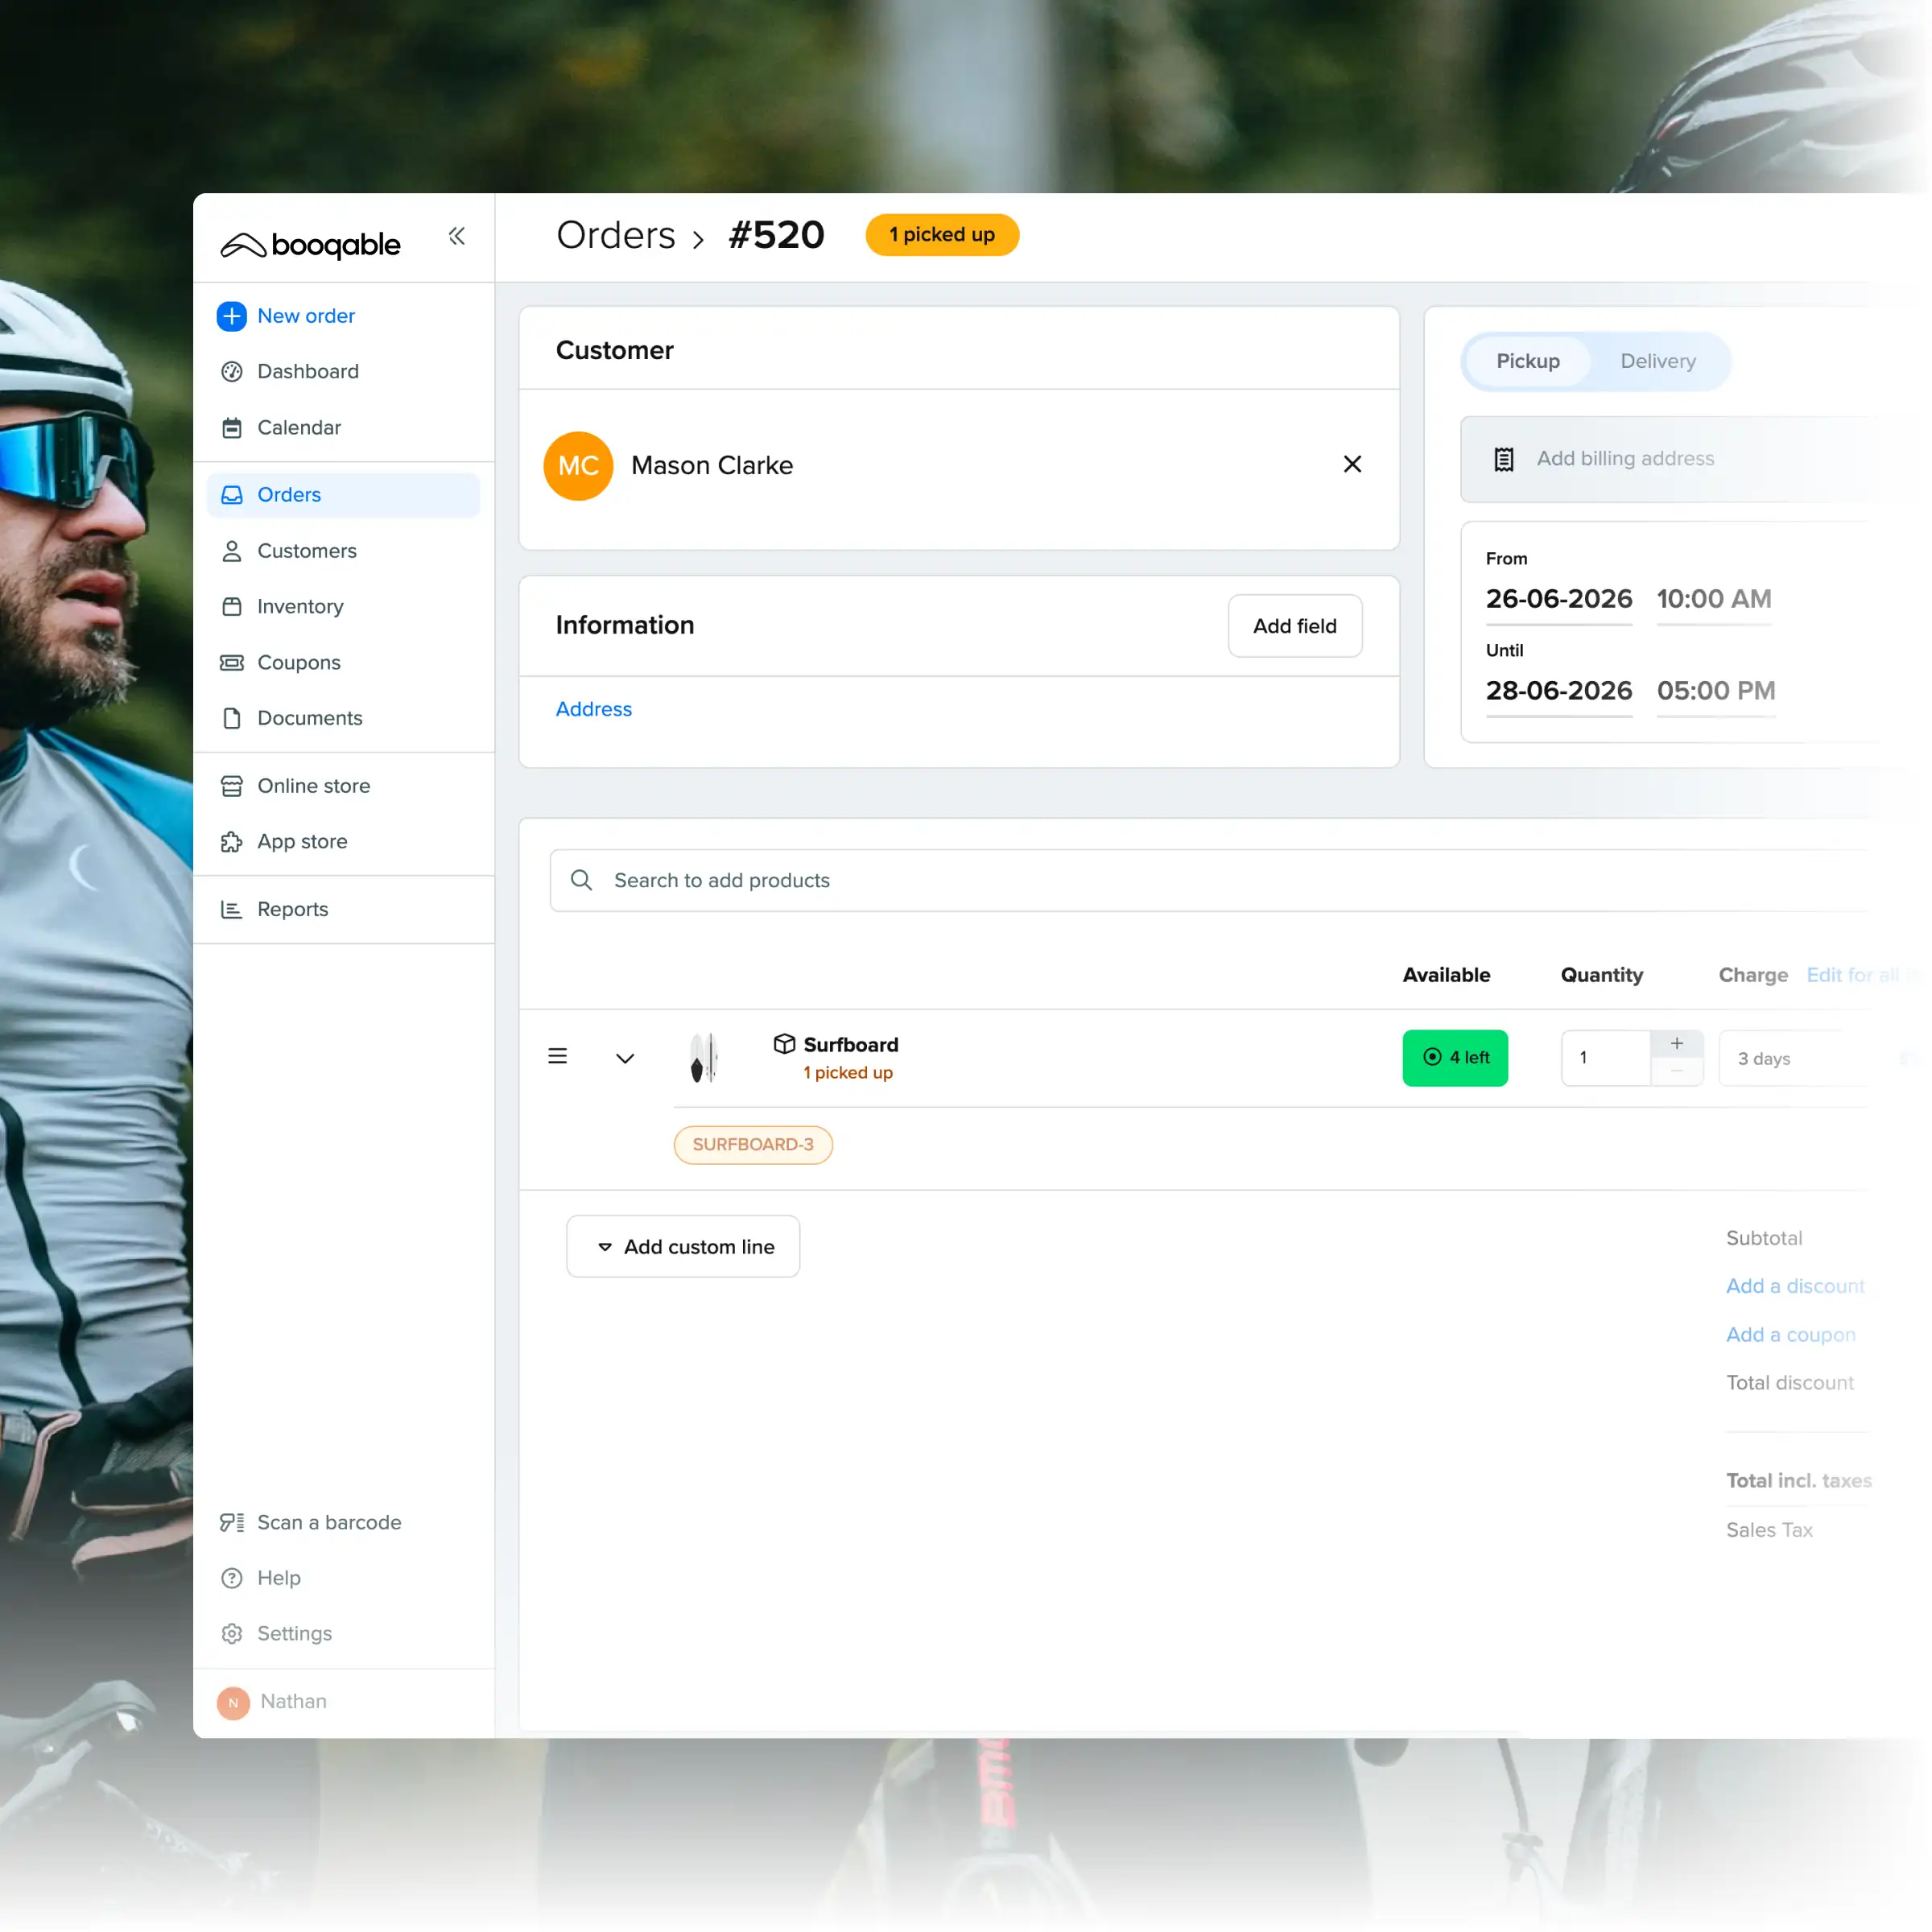Click the Surfboard quantity field

click(1606, 1058)
